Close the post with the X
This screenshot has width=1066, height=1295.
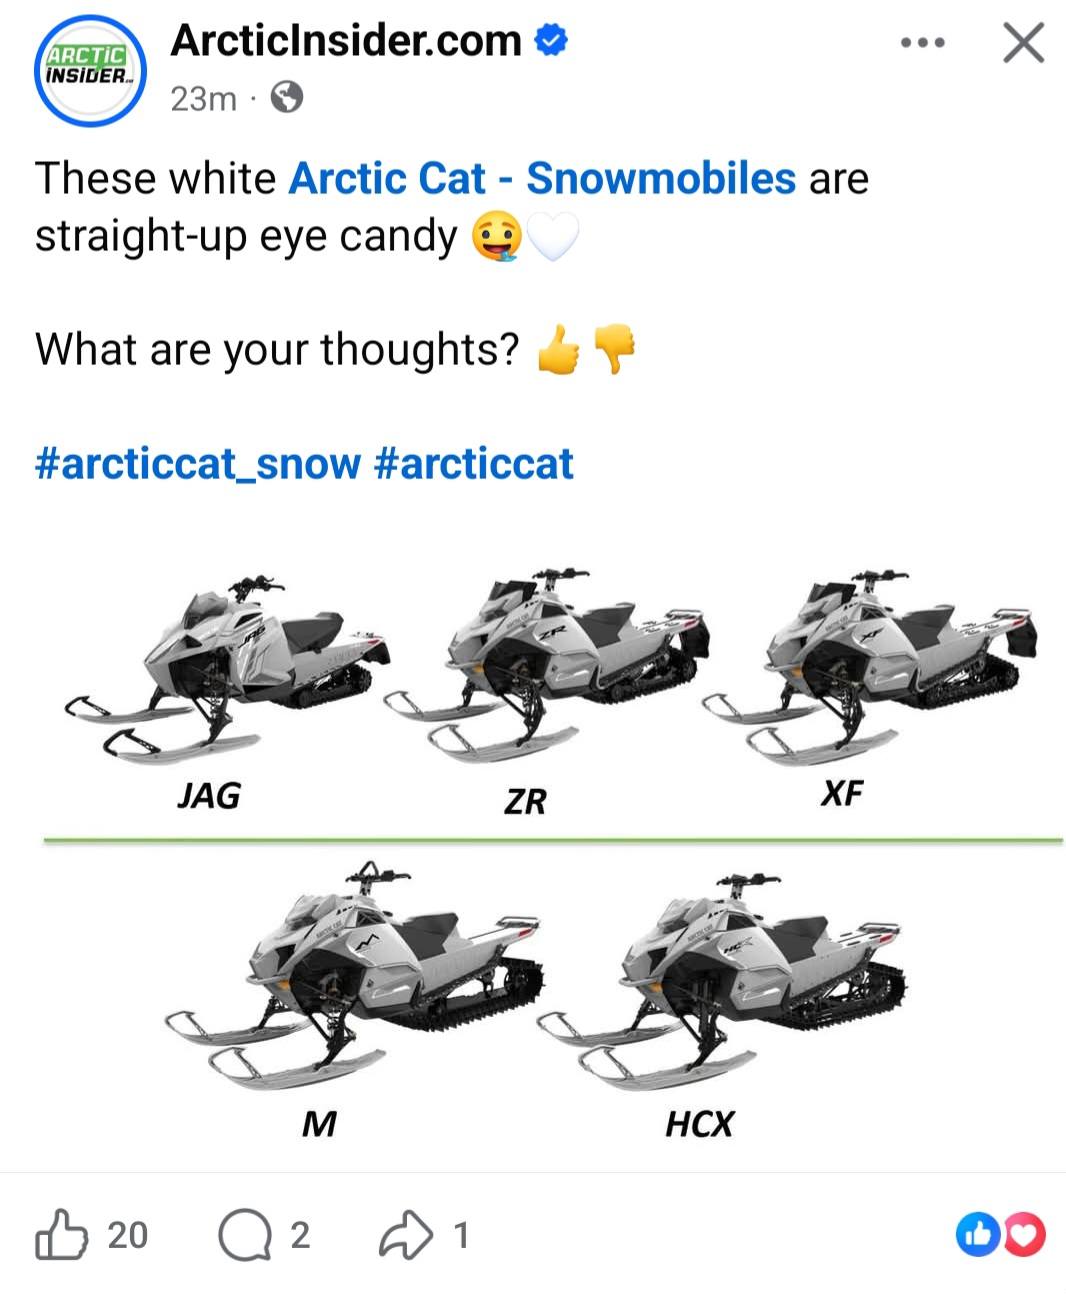tap(1023, 43)
